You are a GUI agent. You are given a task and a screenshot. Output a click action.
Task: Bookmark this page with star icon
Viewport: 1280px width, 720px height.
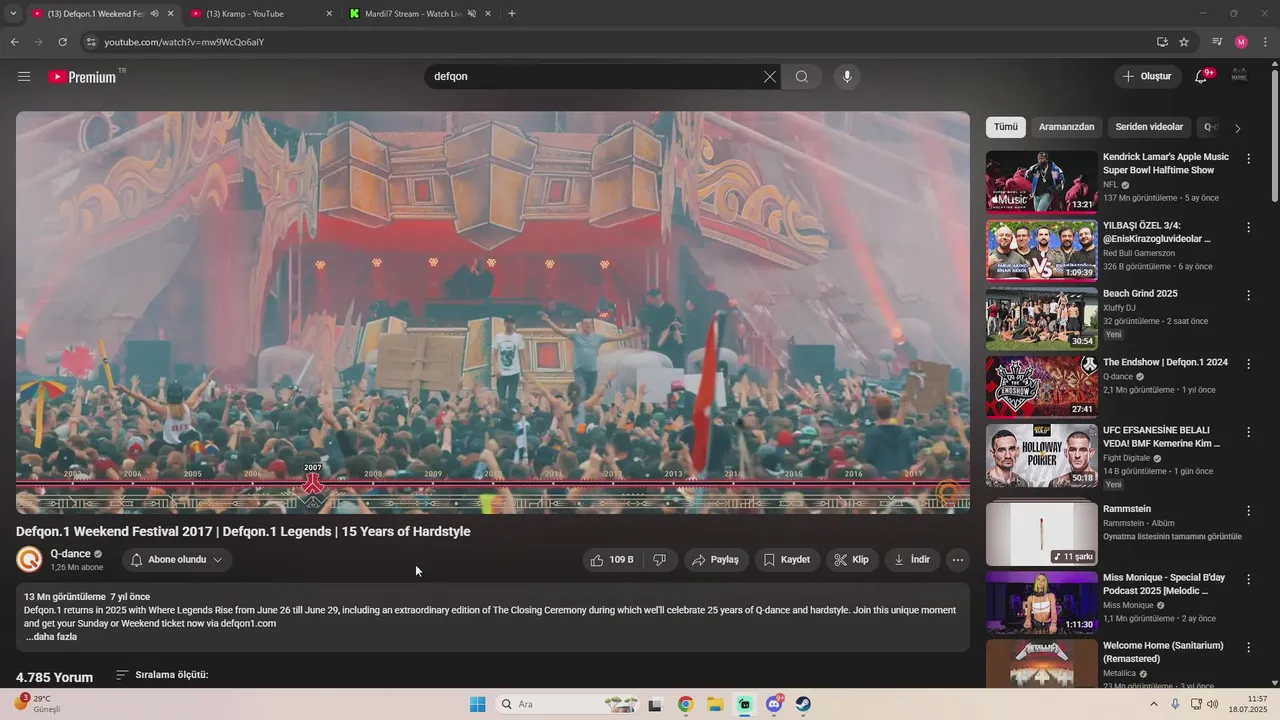tap(1184, 42)
